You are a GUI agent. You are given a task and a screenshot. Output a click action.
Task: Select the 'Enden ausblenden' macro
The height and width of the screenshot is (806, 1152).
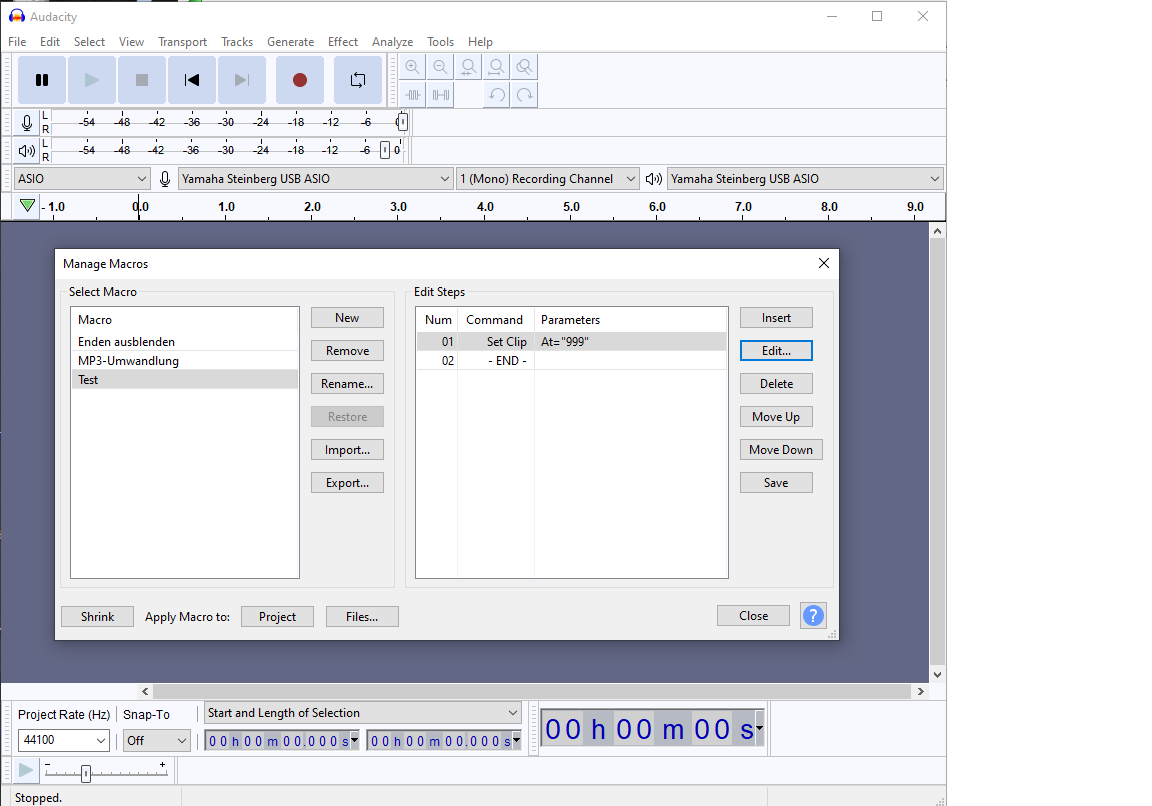click(184, 342)
